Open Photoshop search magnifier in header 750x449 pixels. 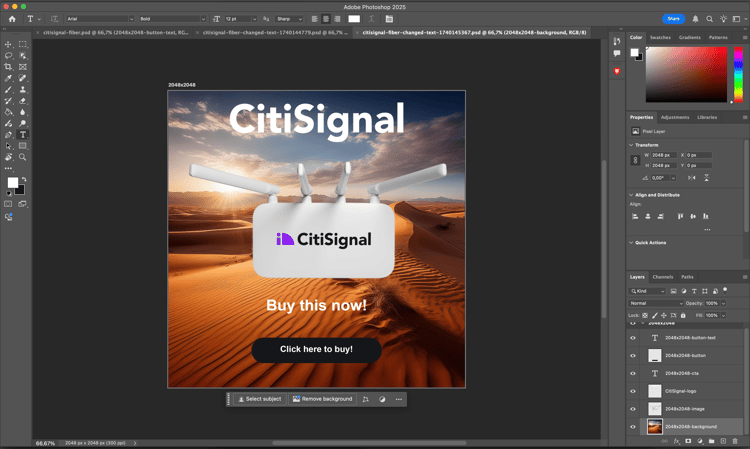pyautogui.click(x=709, y=19)
